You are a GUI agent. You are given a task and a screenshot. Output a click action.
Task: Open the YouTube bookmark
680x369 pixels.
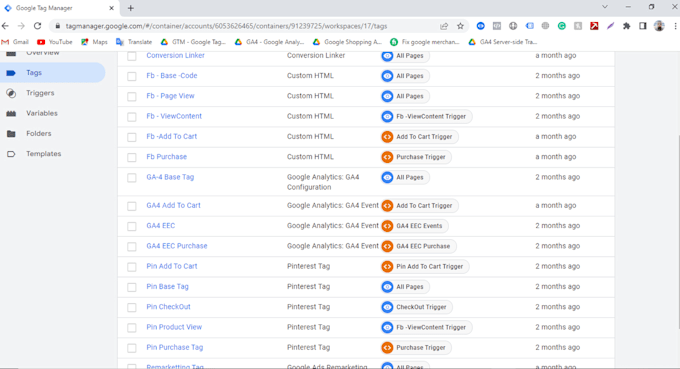coord(55,42)
